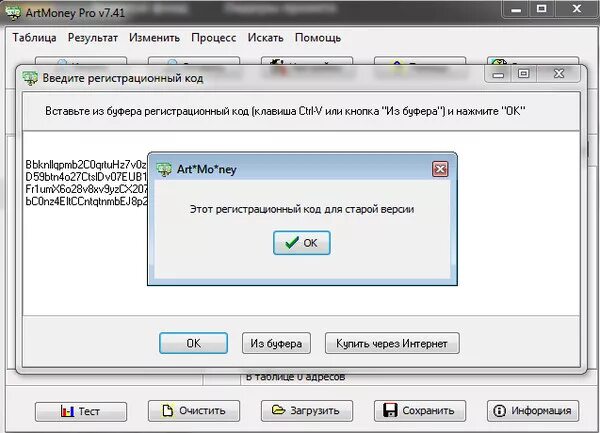
Task: Open the Процесс menu
Action: [214, 38]
